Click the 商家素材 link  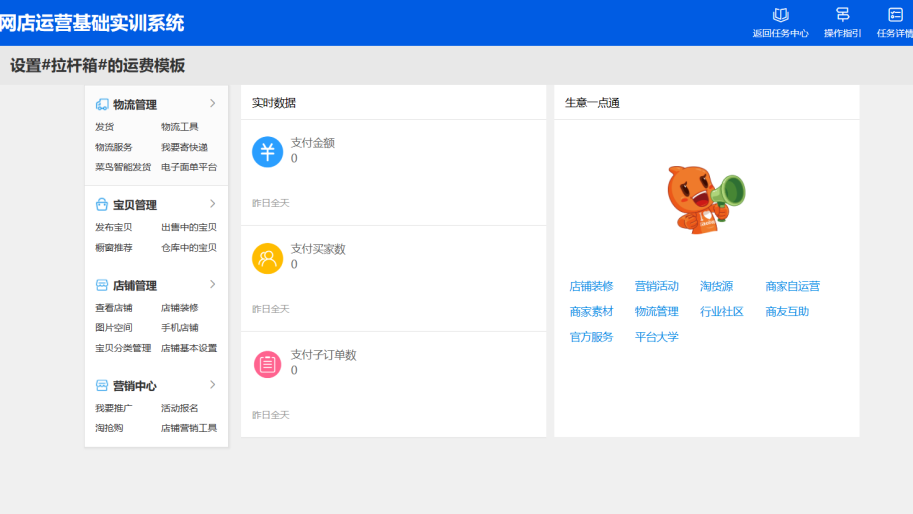pos(591,311)
